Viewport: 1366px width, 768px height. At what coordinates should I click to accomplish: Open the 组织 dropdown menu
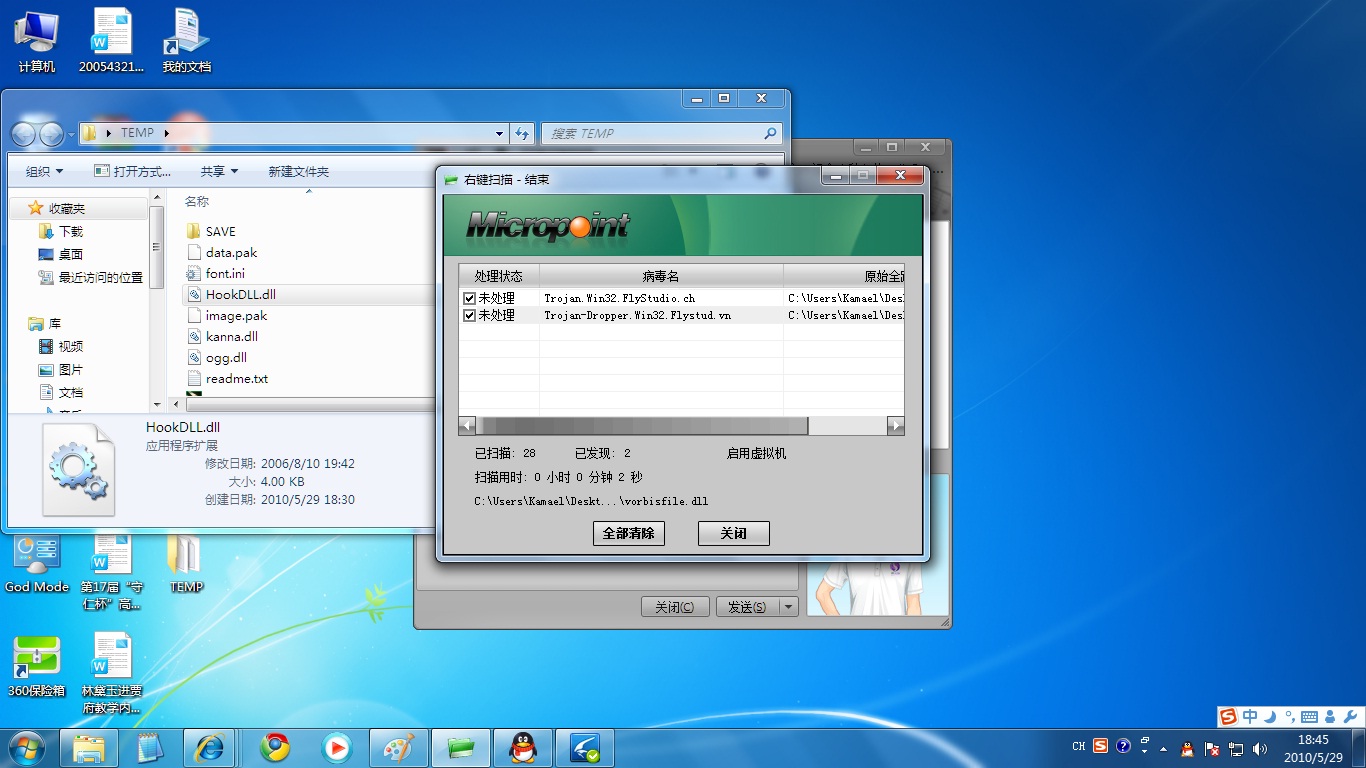[44, 172]
